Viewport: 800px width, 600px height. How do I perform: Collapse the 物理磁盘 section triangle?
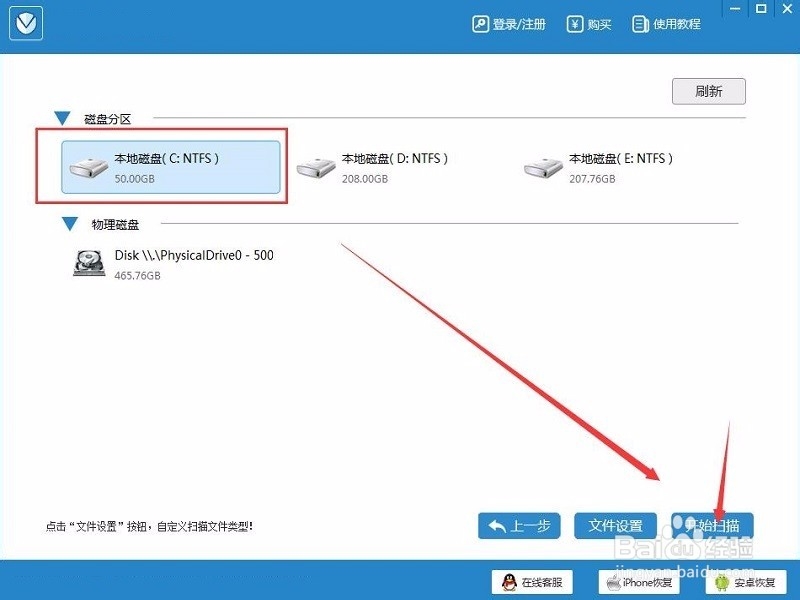[x=70, y=223]
